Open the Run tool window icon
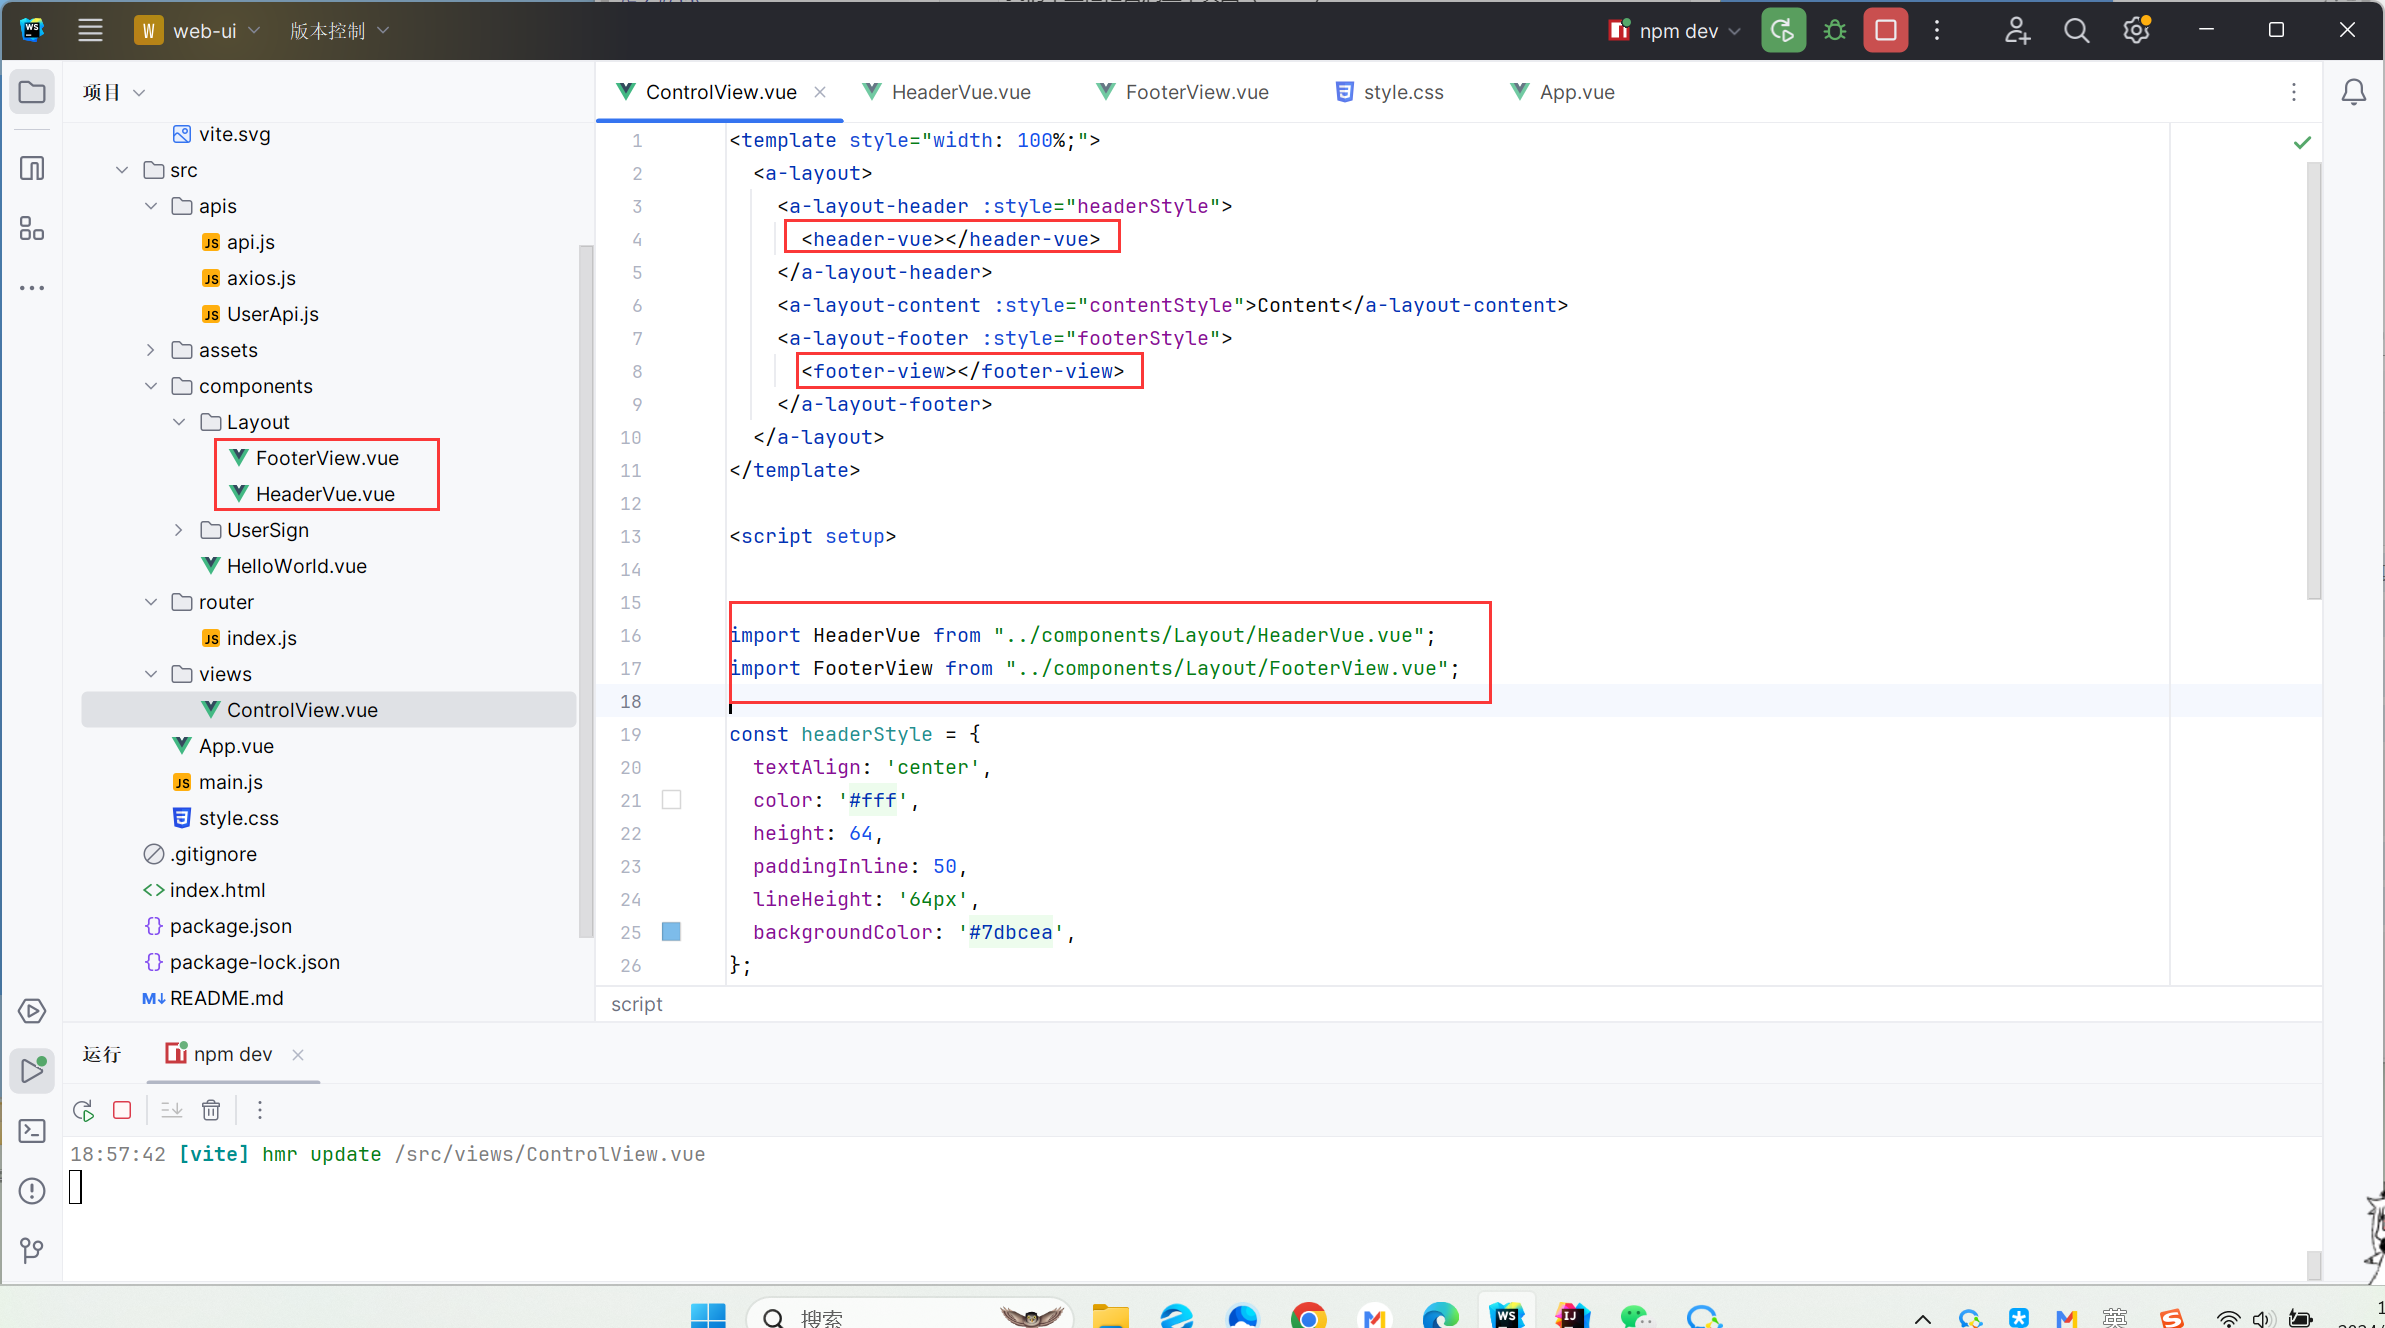Viewport: 2385px width, 1328px height. [x=32, y=1071]
